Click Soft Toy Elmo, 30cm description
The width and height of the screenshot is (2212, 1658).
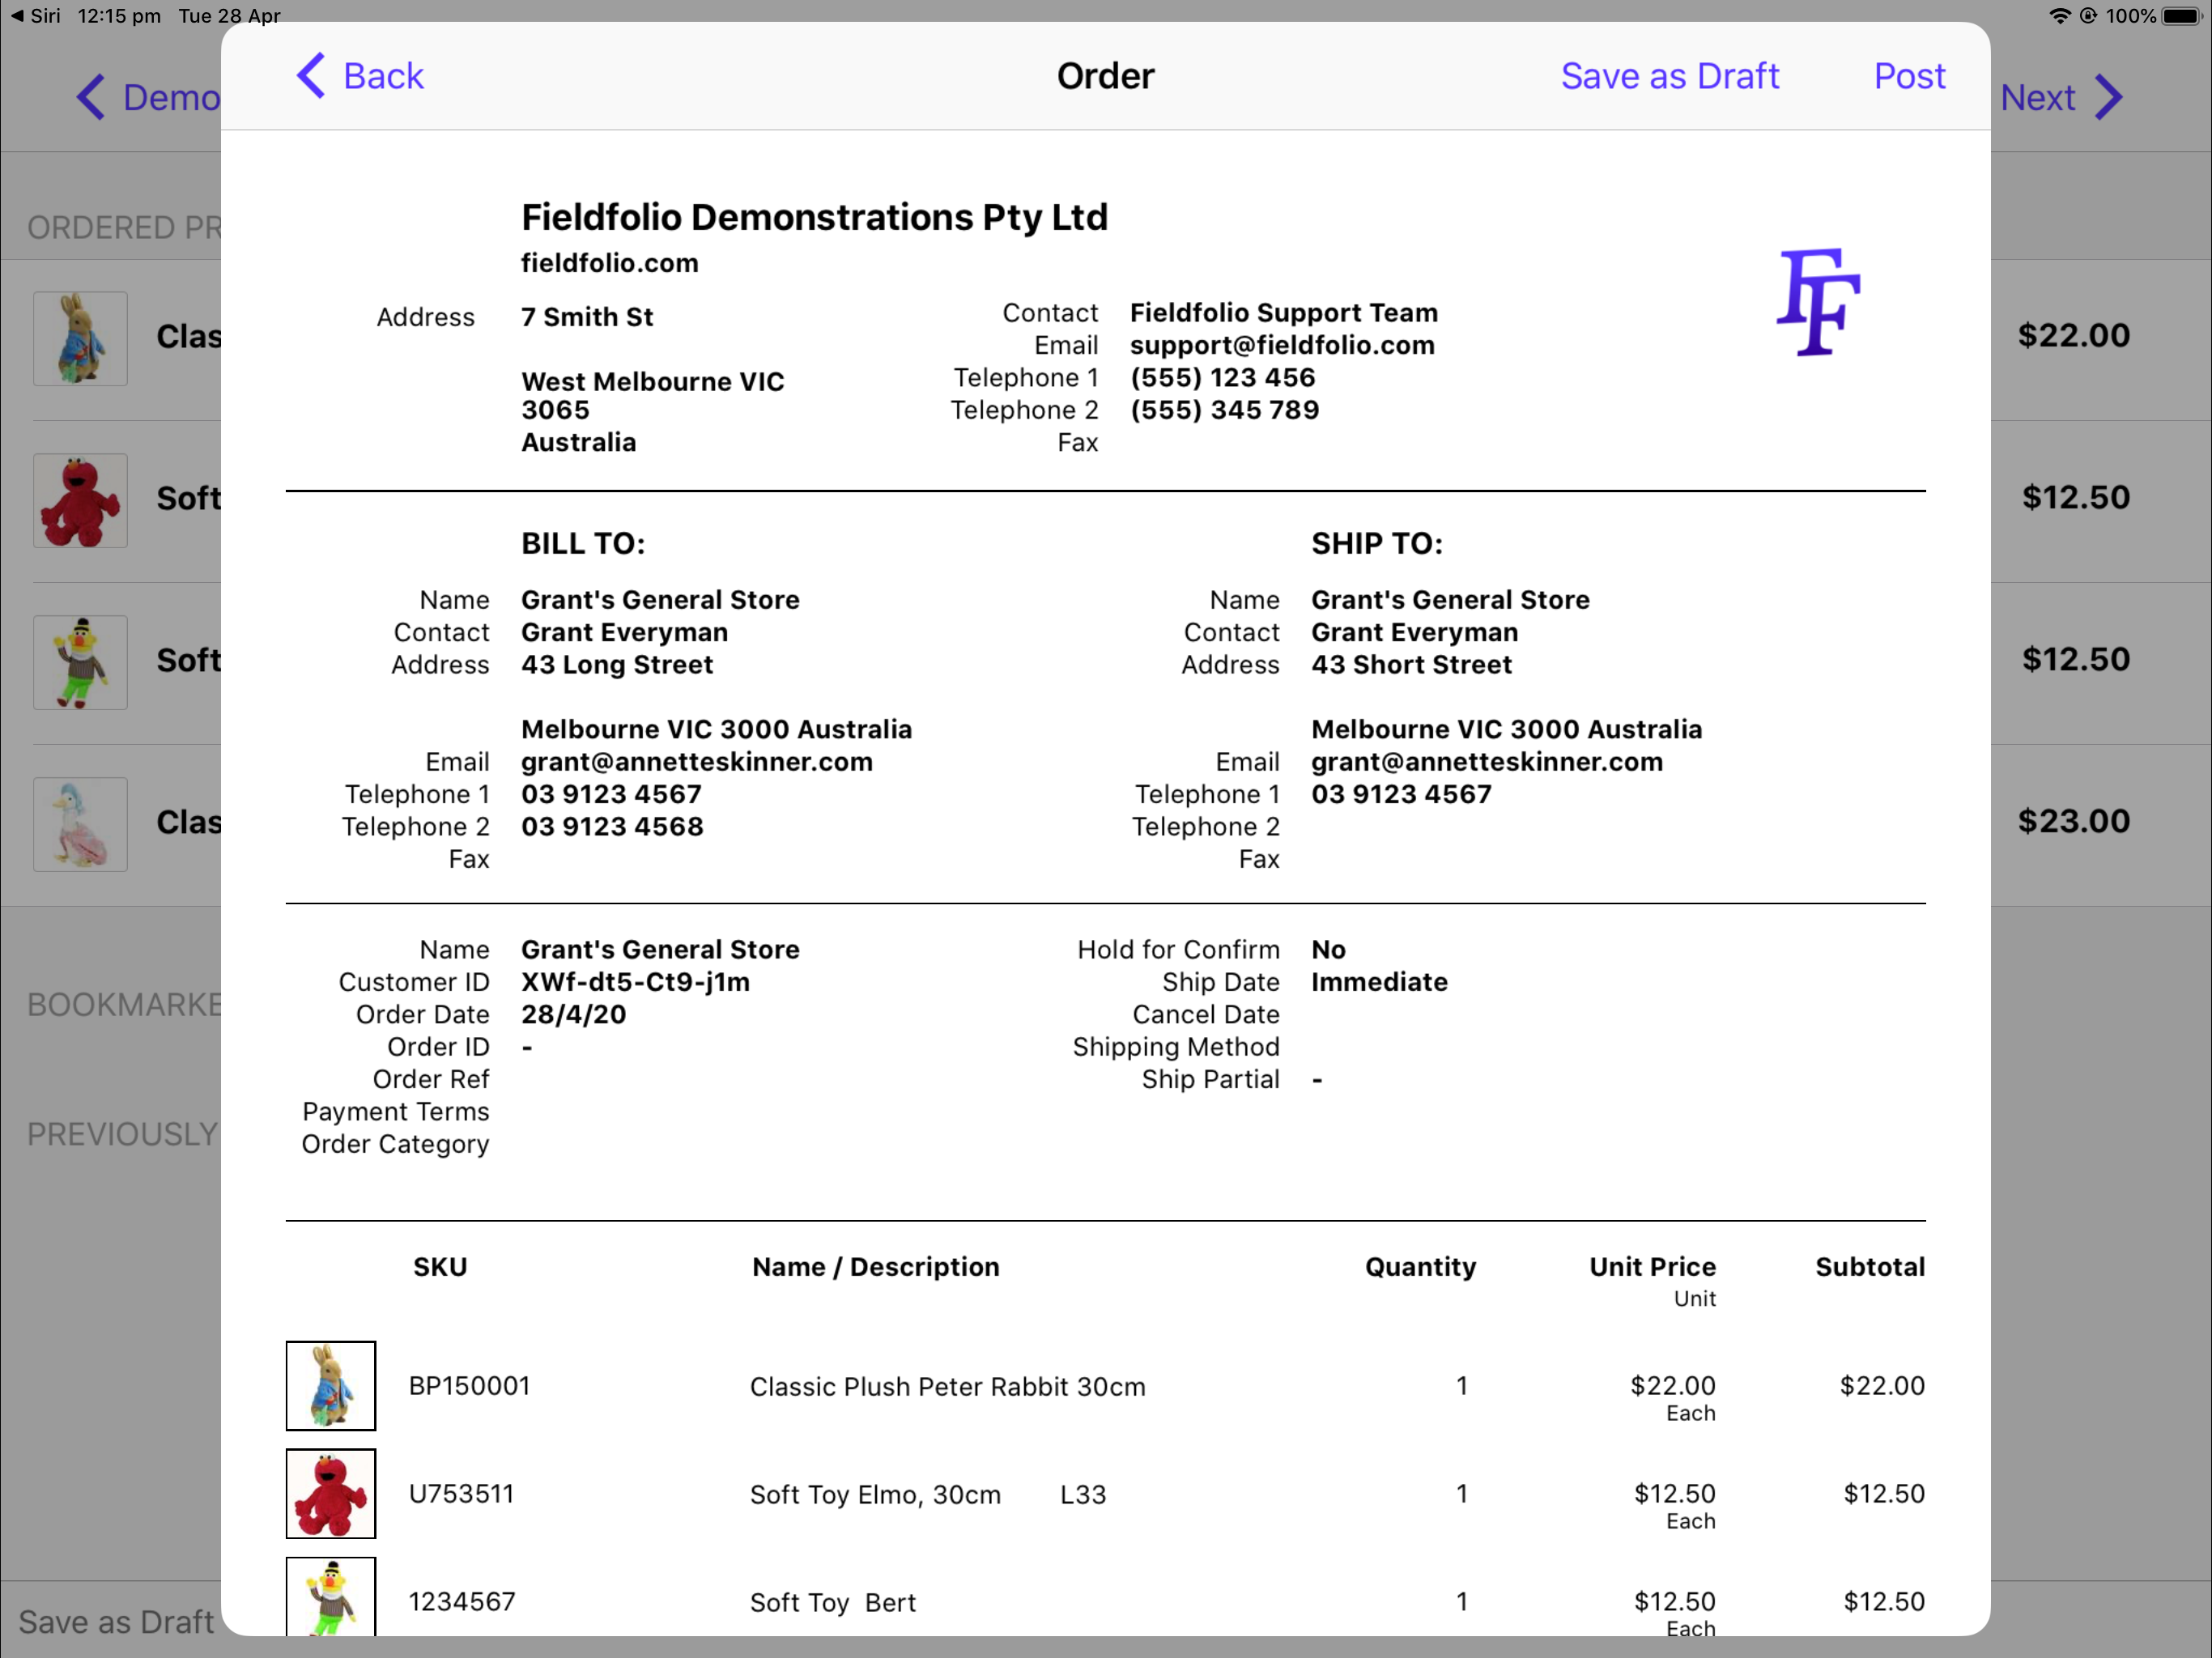875,1494
